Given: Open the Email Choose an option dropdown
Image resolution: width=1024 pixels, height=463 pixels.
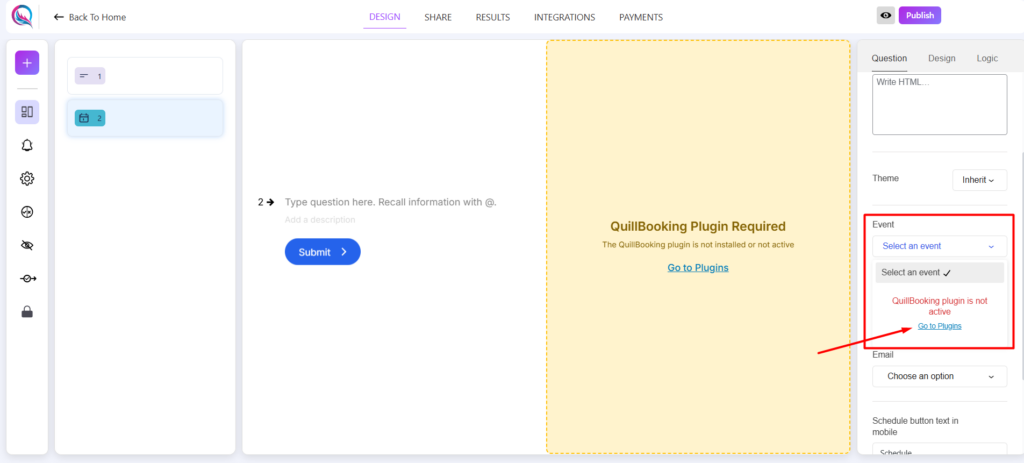Looking at the screenshot, I should 940,376.
